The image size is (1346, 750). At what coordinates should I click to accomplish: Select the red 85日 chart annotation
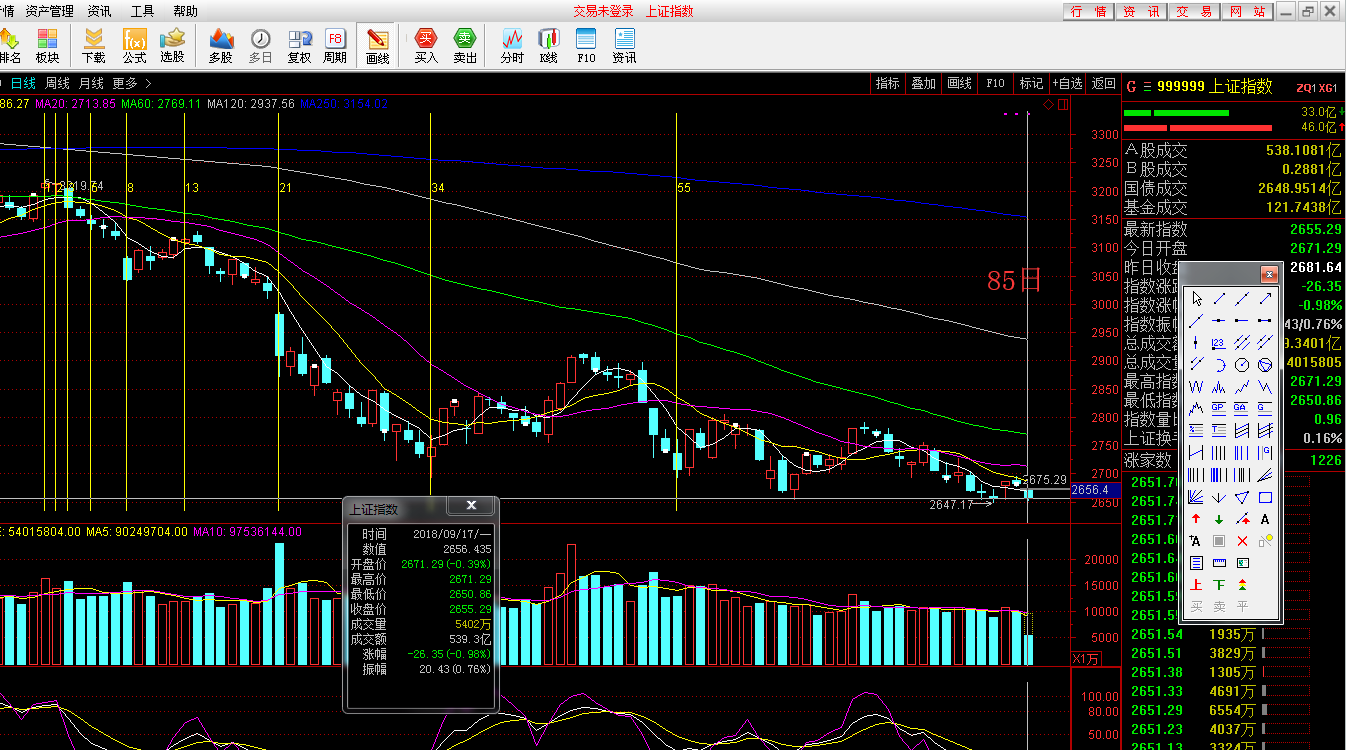(x=1014, y=281)
